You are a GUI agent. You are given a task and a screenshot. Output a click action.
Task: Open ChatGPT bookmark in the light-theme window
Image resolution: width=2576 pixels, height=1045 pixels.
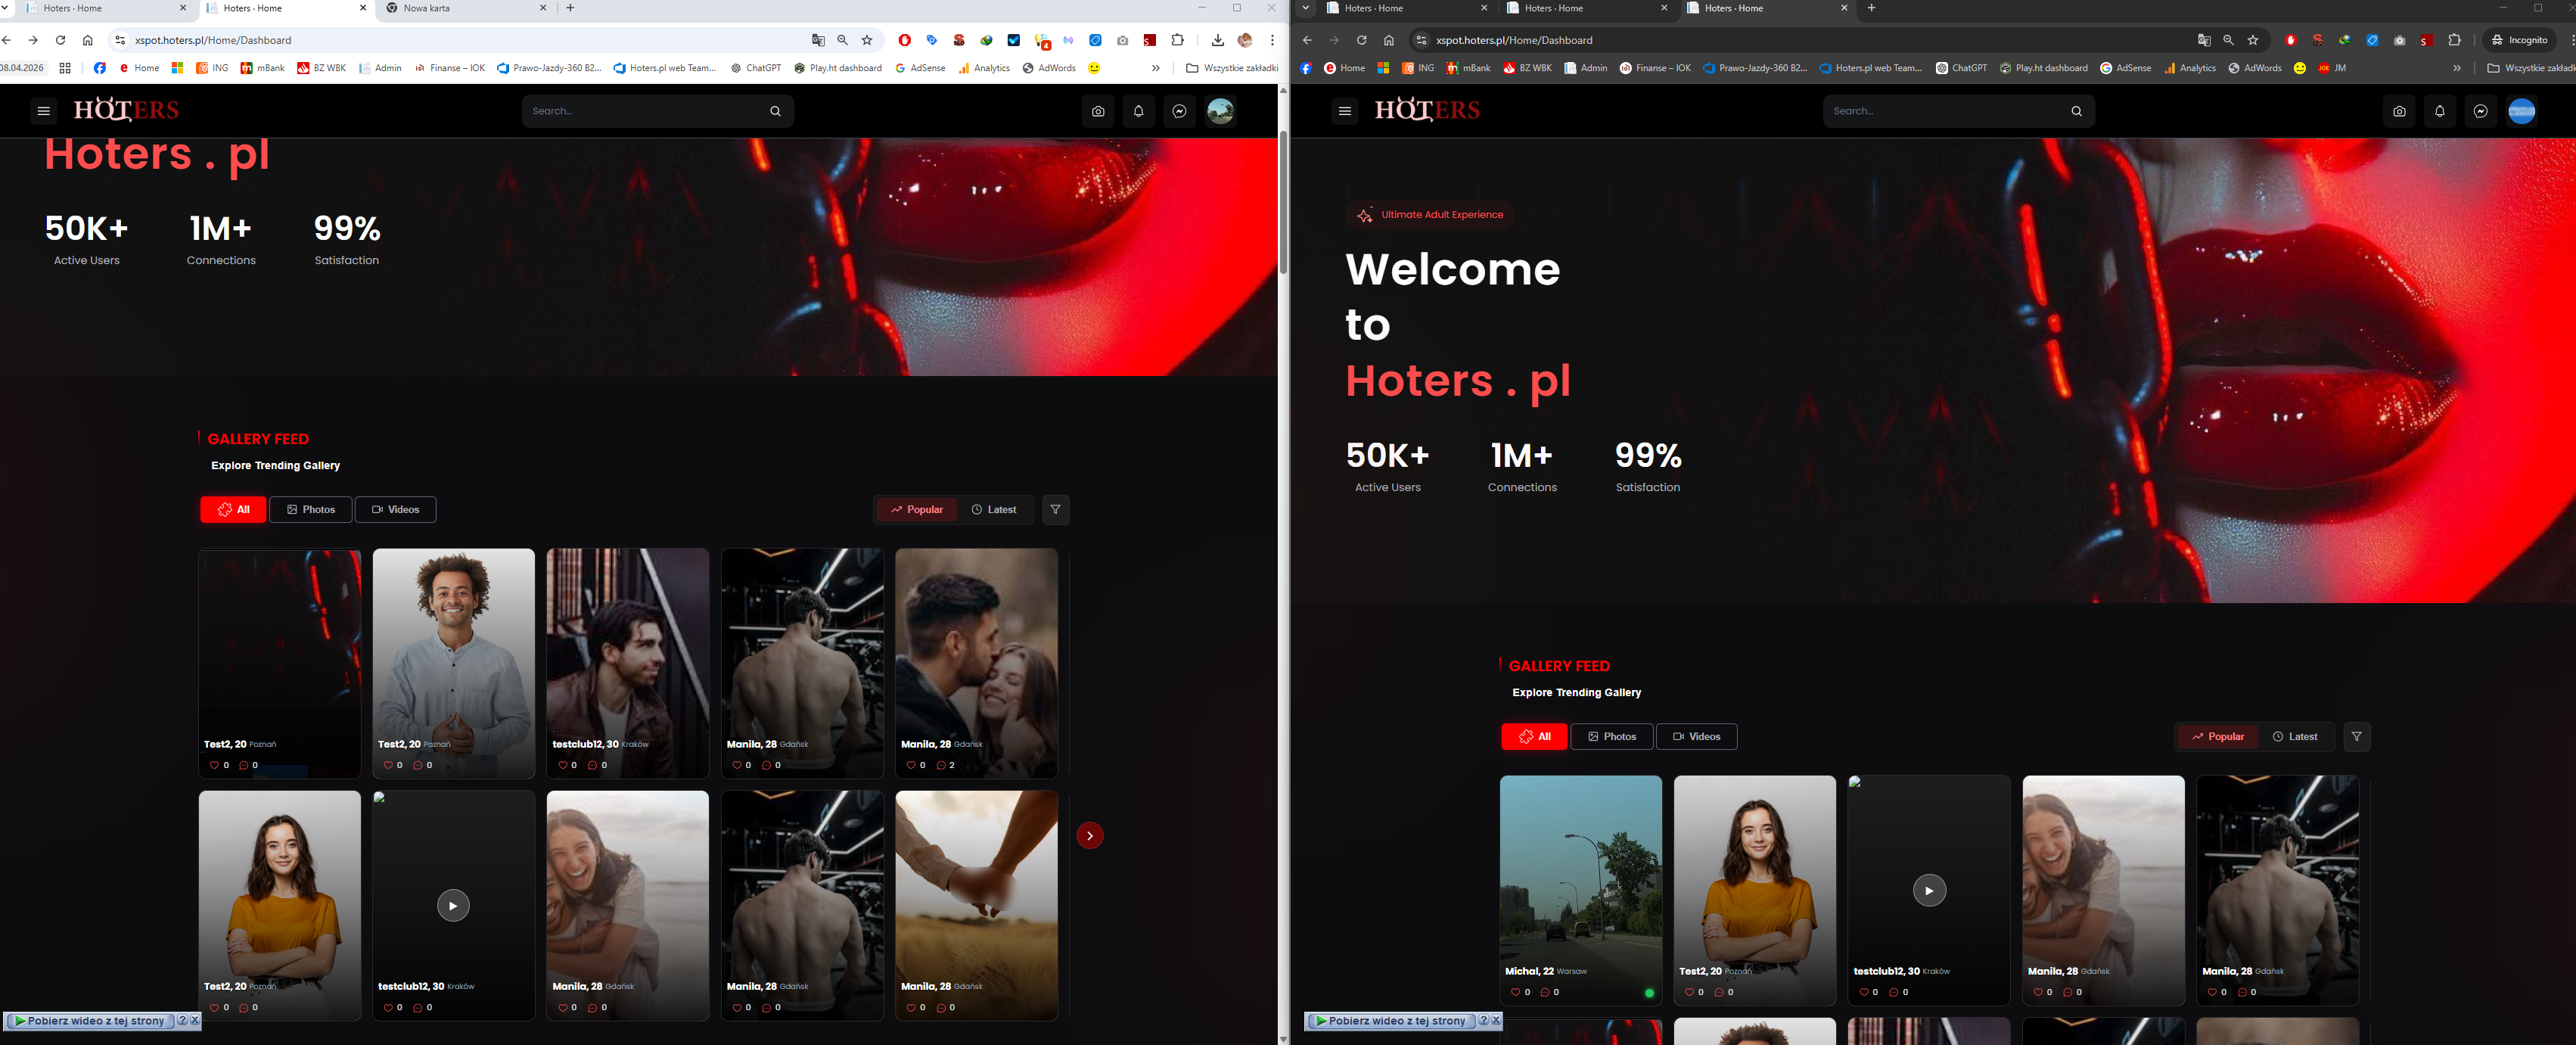coord(756,68)
